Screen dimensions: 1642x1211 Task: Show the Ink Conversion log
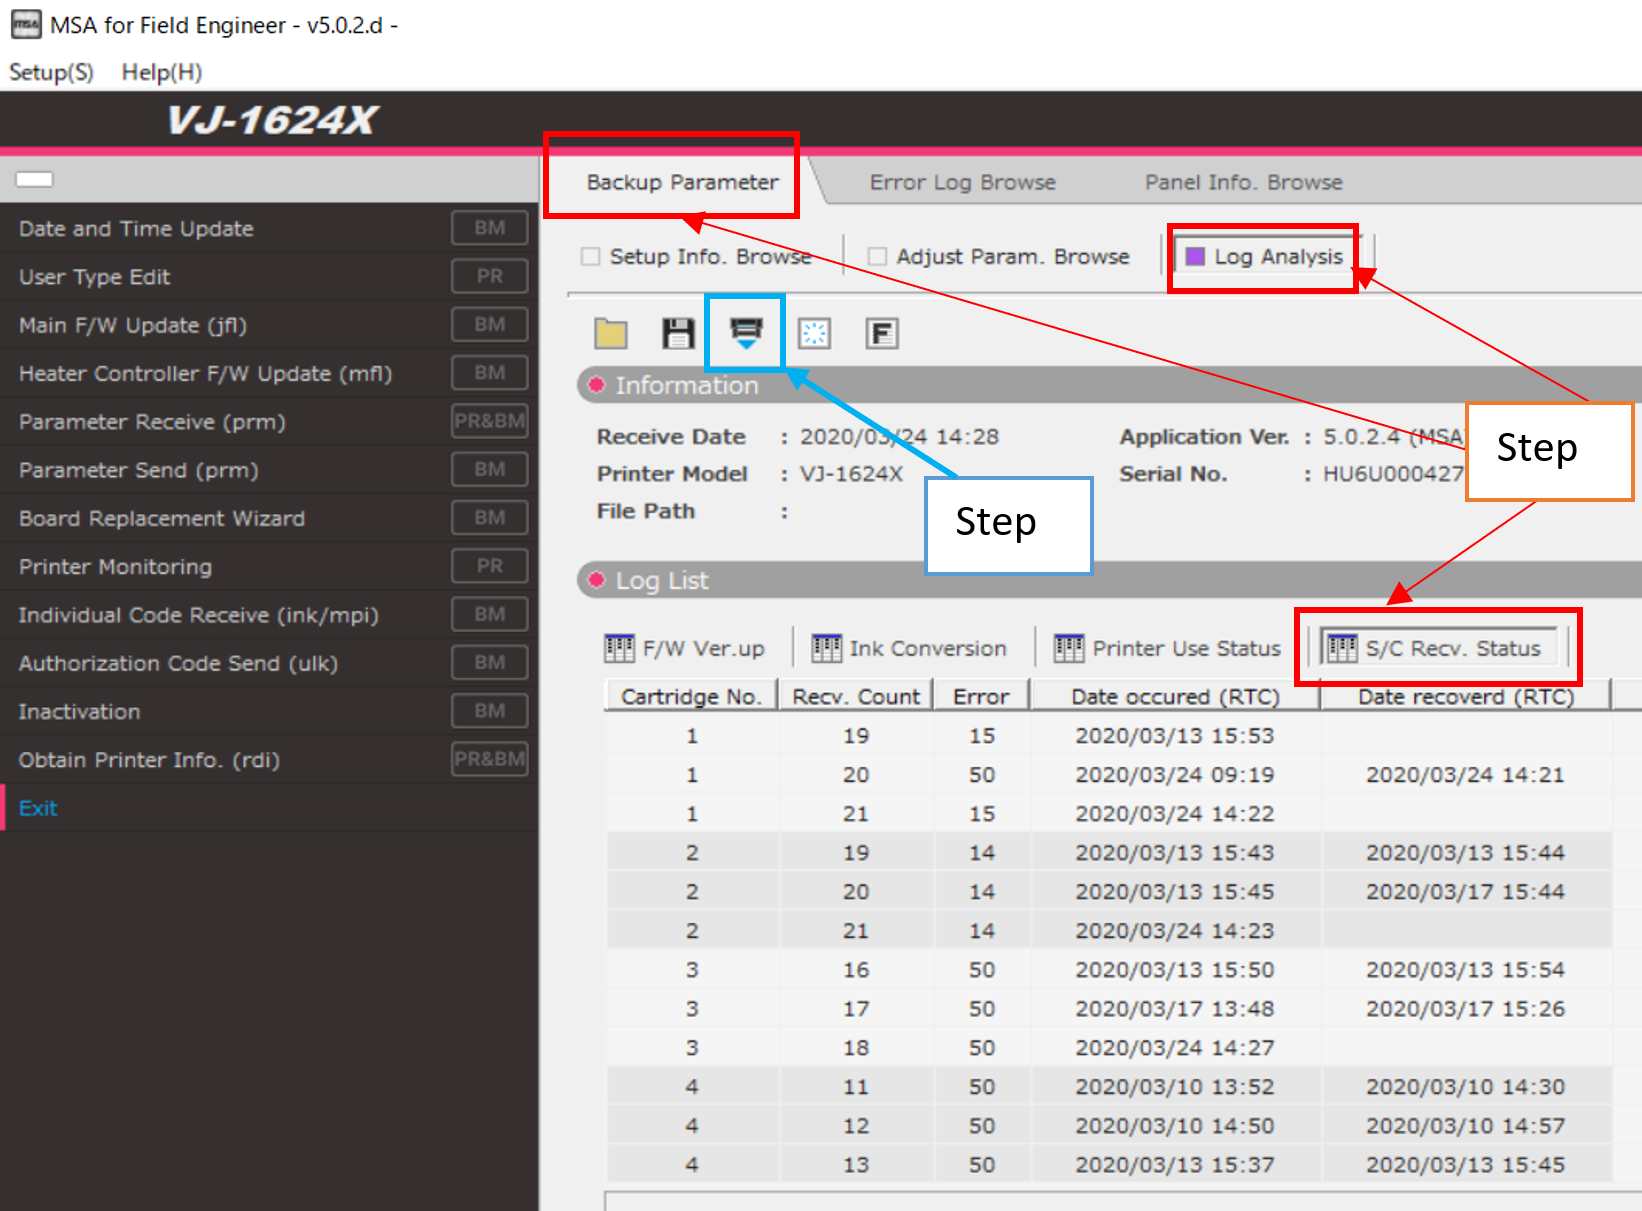click(909, 648)
